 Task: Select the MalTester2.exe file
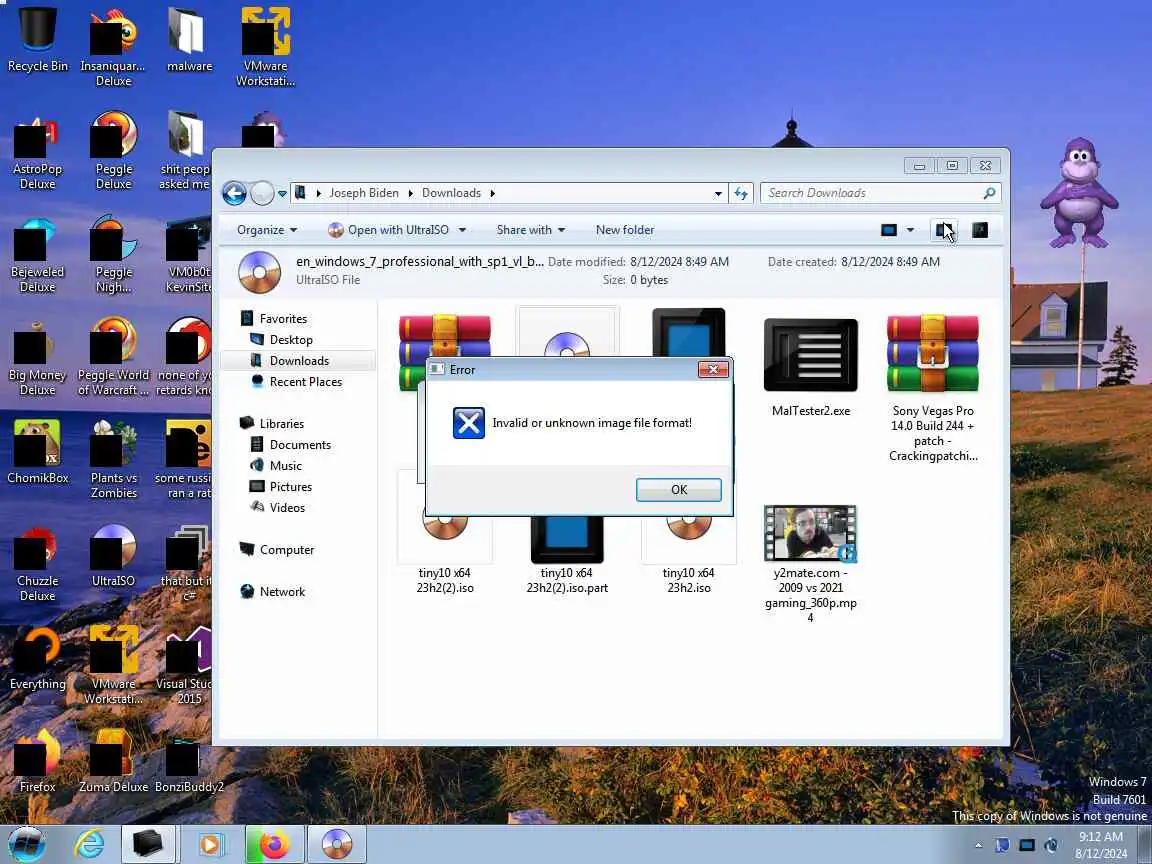810,367
